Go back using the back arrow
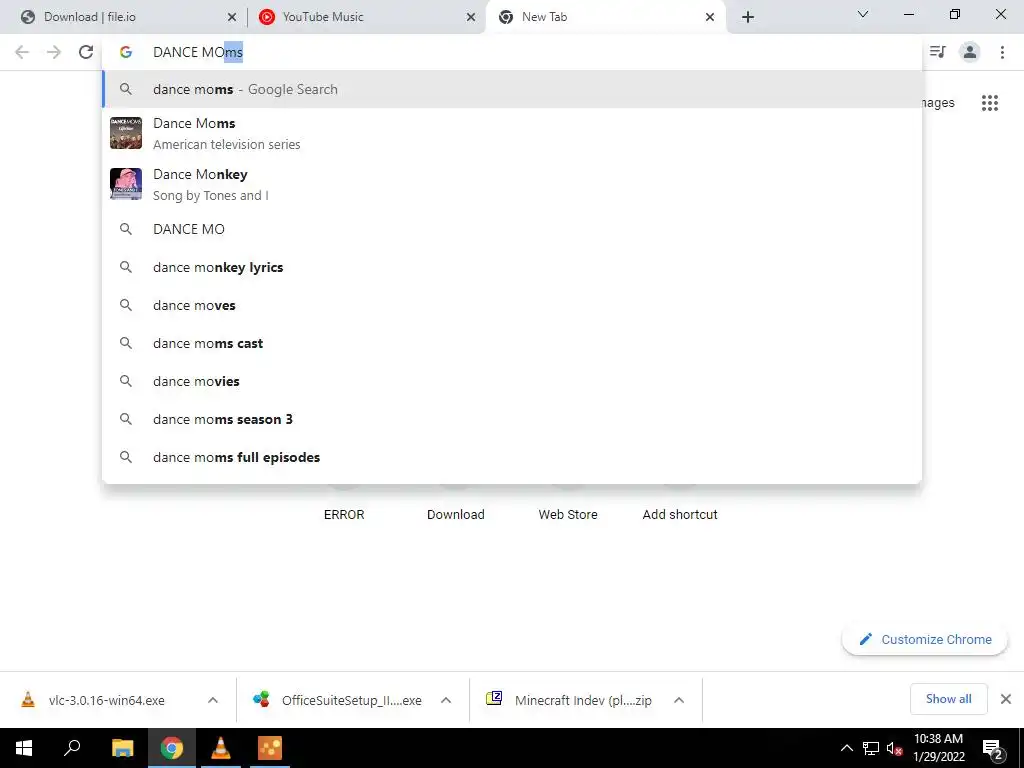Viewport: 1024px width, 768px height. 22,52
